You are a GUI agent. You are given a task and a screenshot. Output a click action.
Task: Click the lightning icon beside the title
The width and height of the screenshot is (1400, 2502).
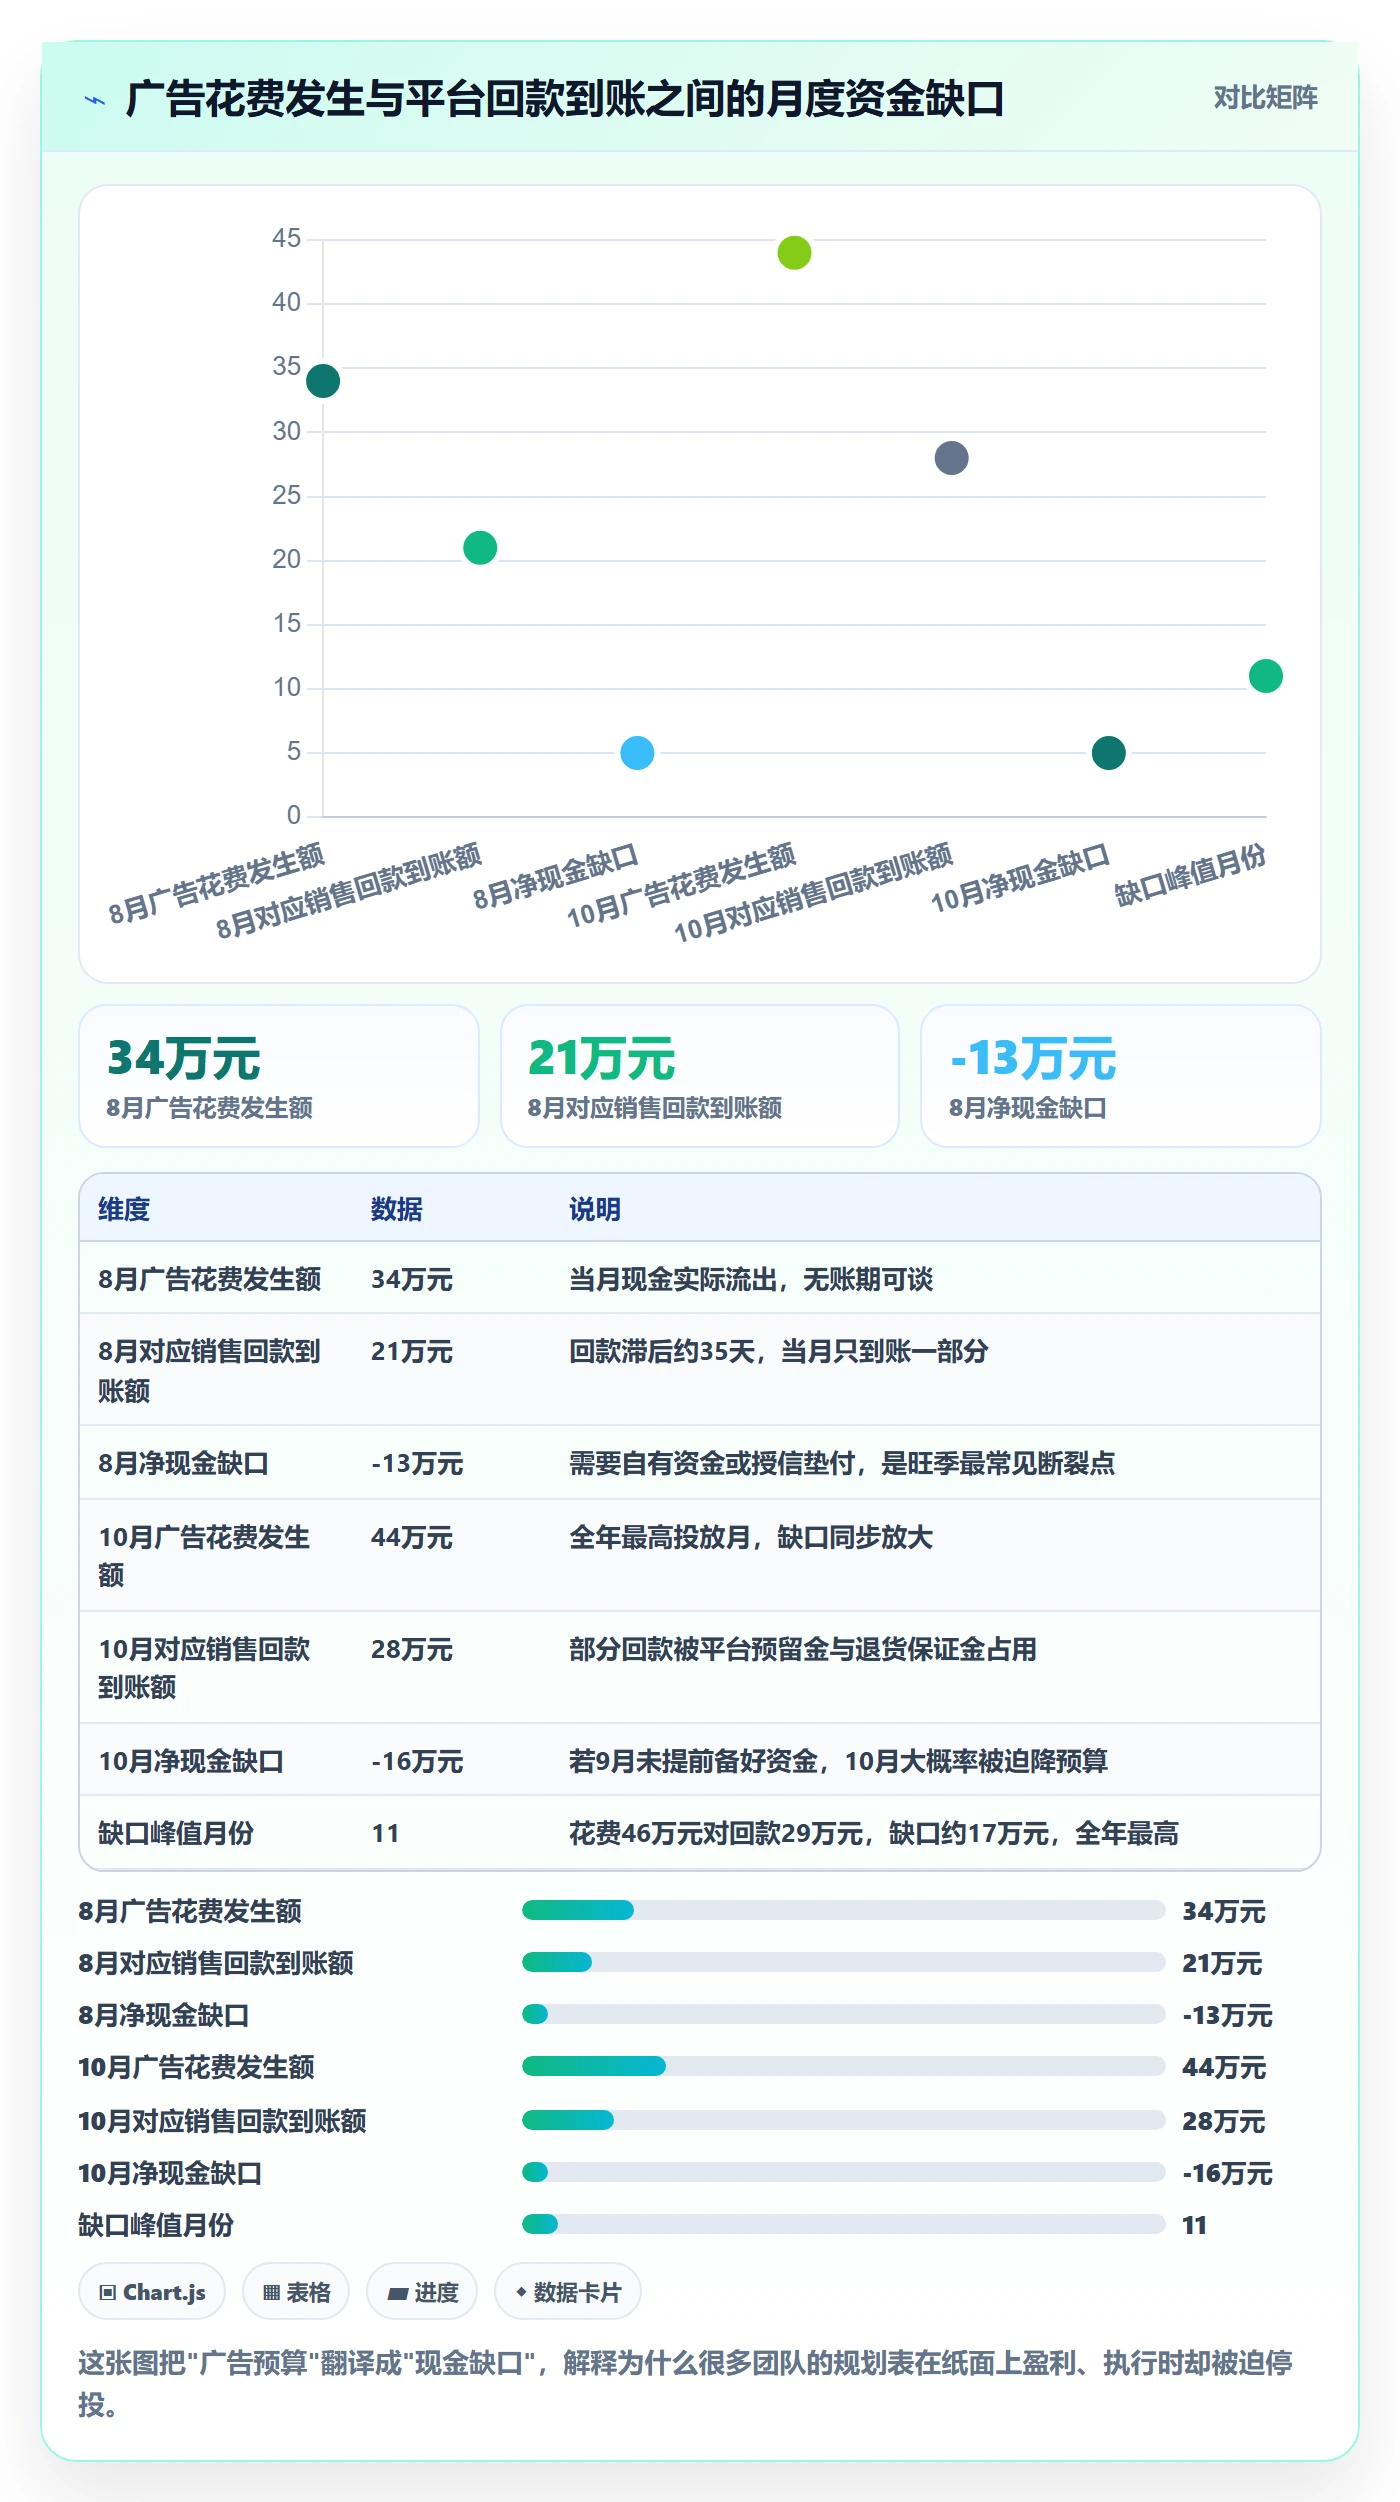[95, 100]
